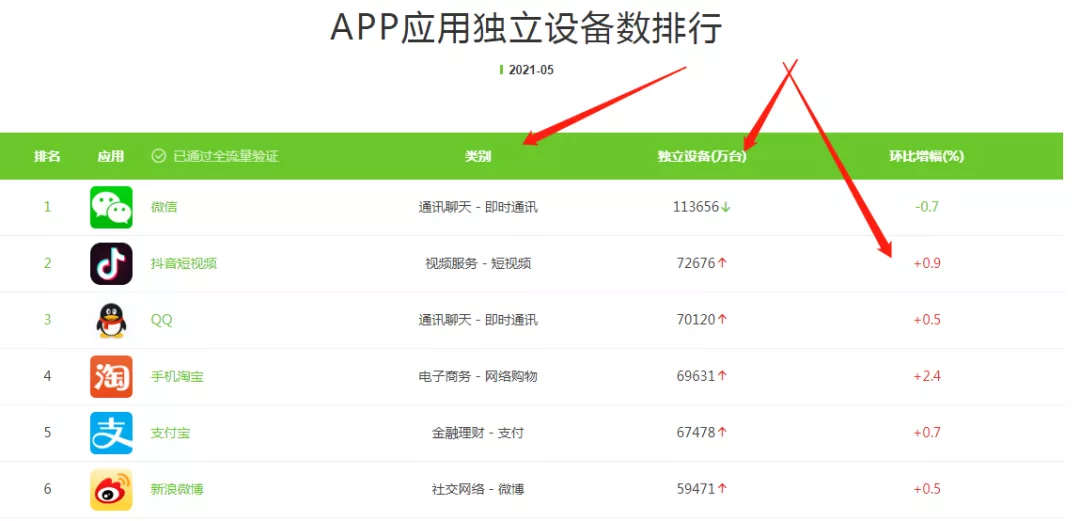Click rank number 5
The width and height of the screenshot is (1080, 521).
[48, 433]
